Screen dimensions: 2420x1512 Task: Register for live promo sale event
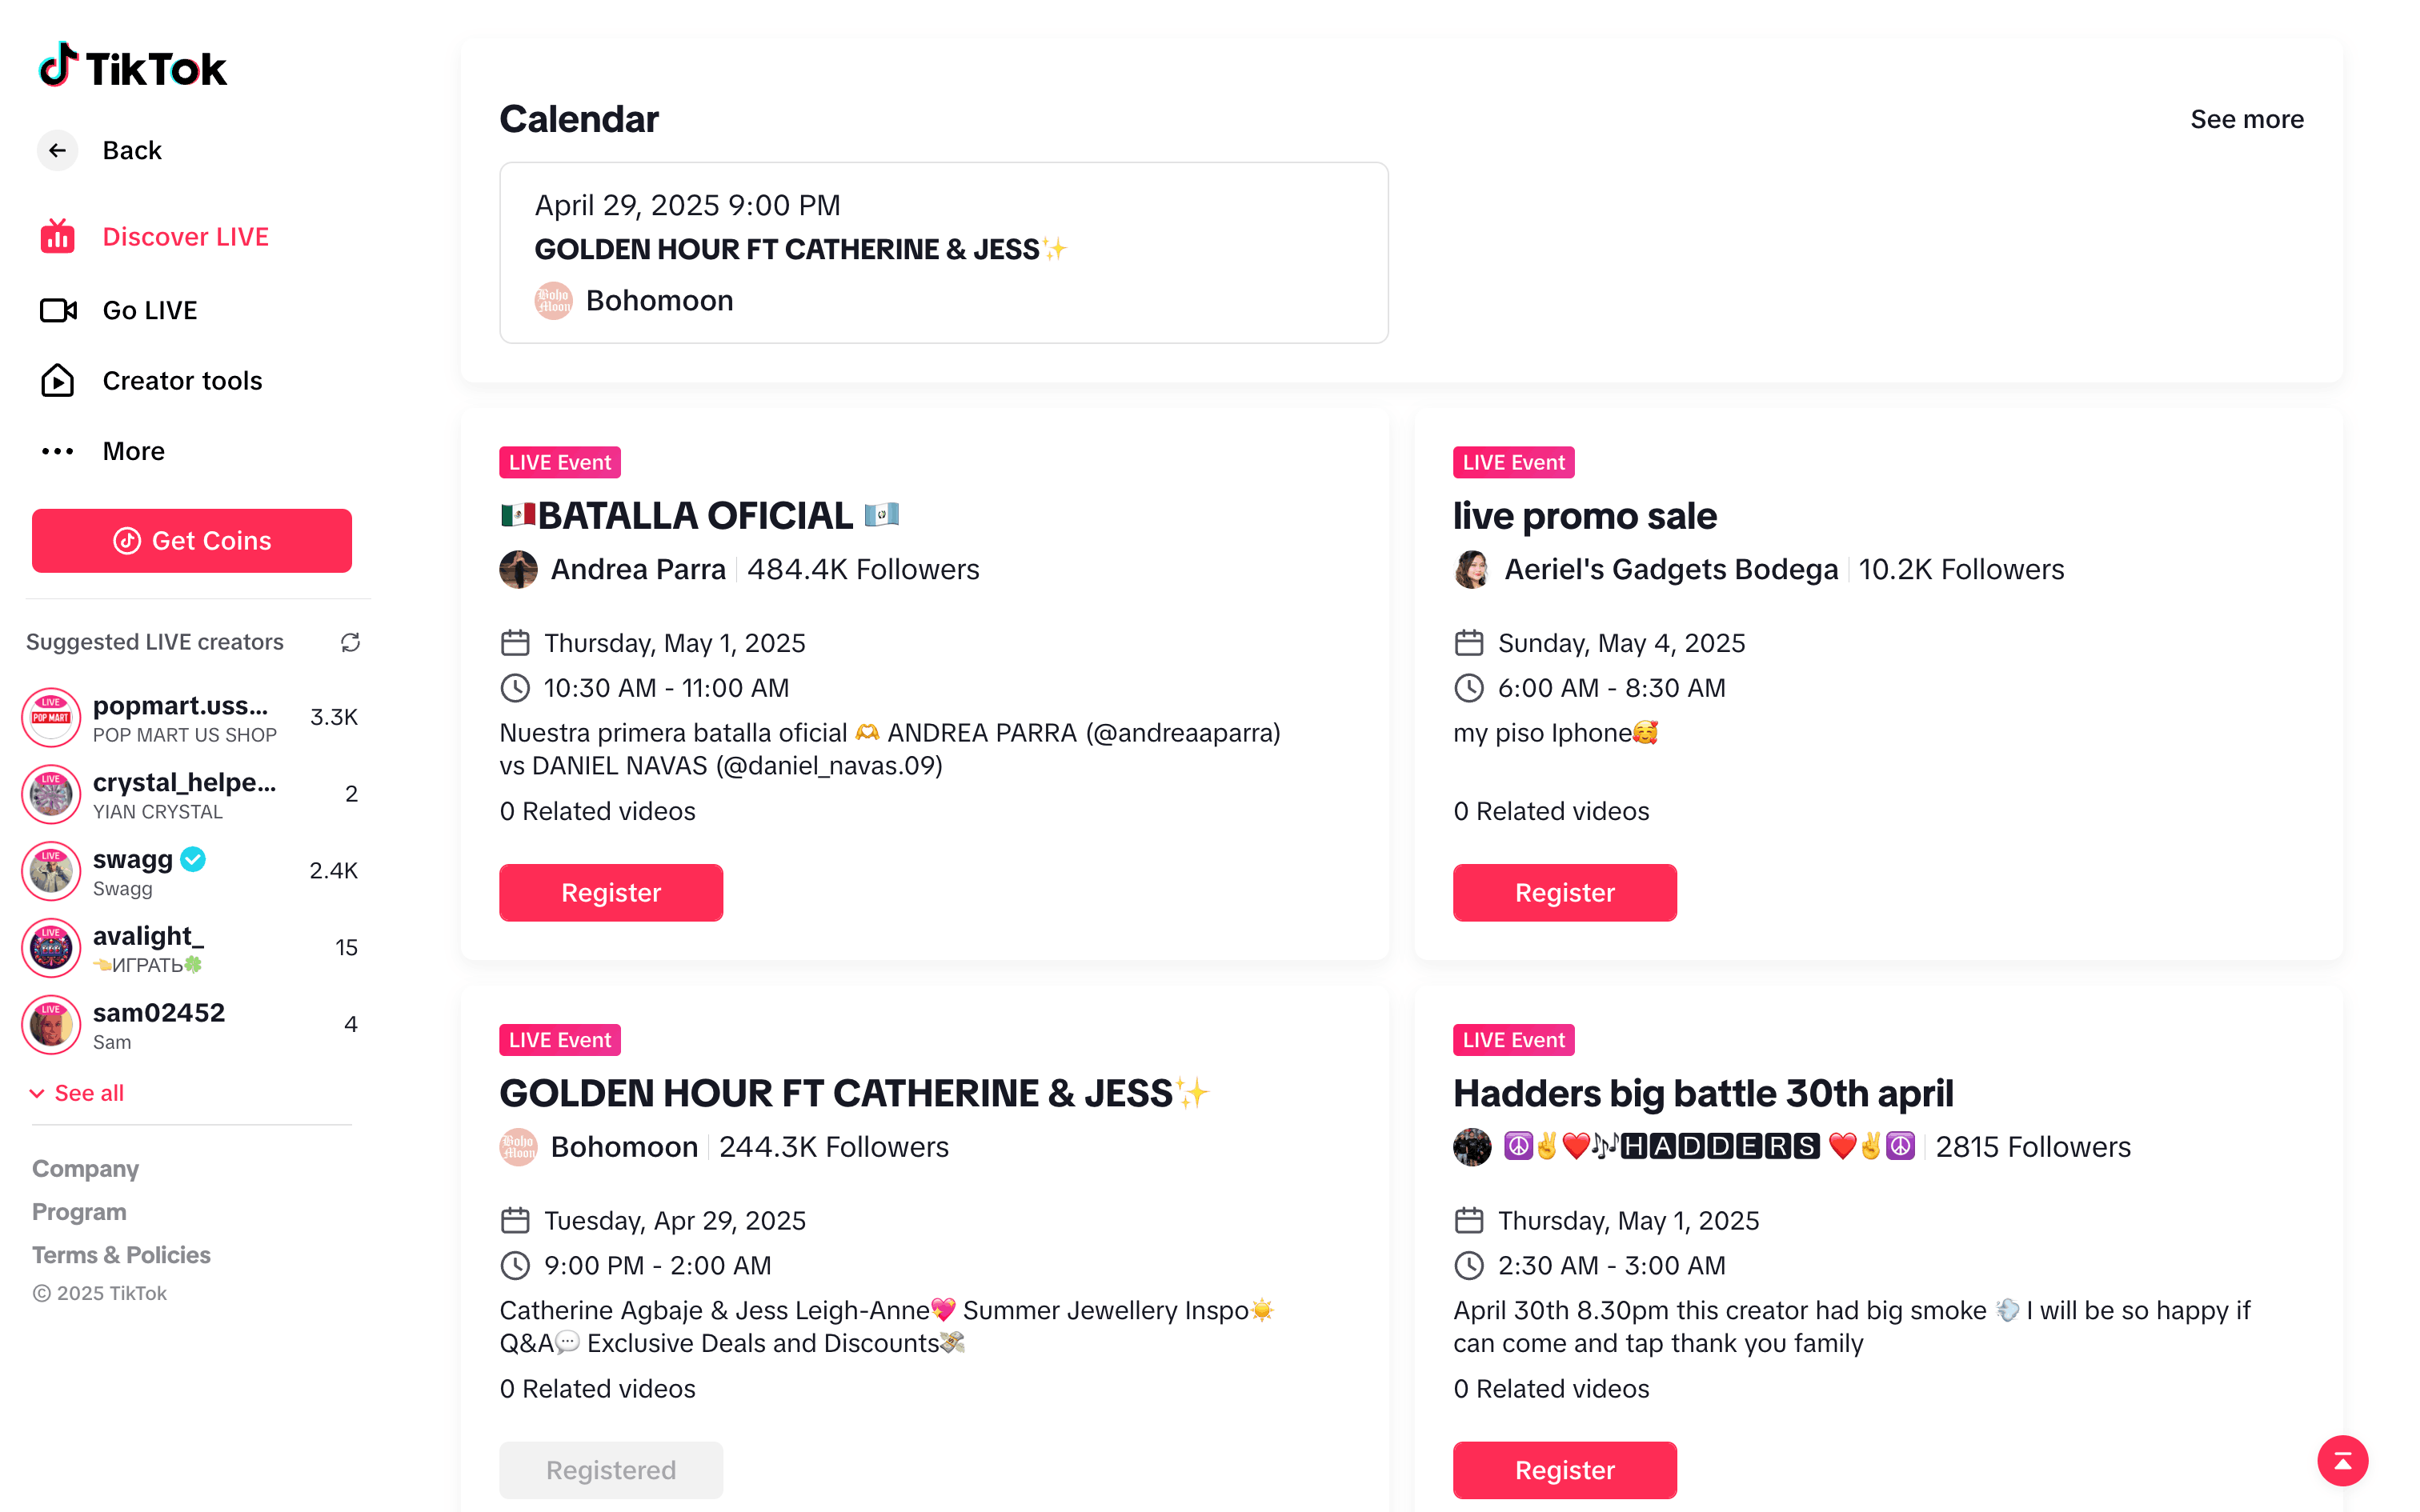click(x=1564, y=892)
